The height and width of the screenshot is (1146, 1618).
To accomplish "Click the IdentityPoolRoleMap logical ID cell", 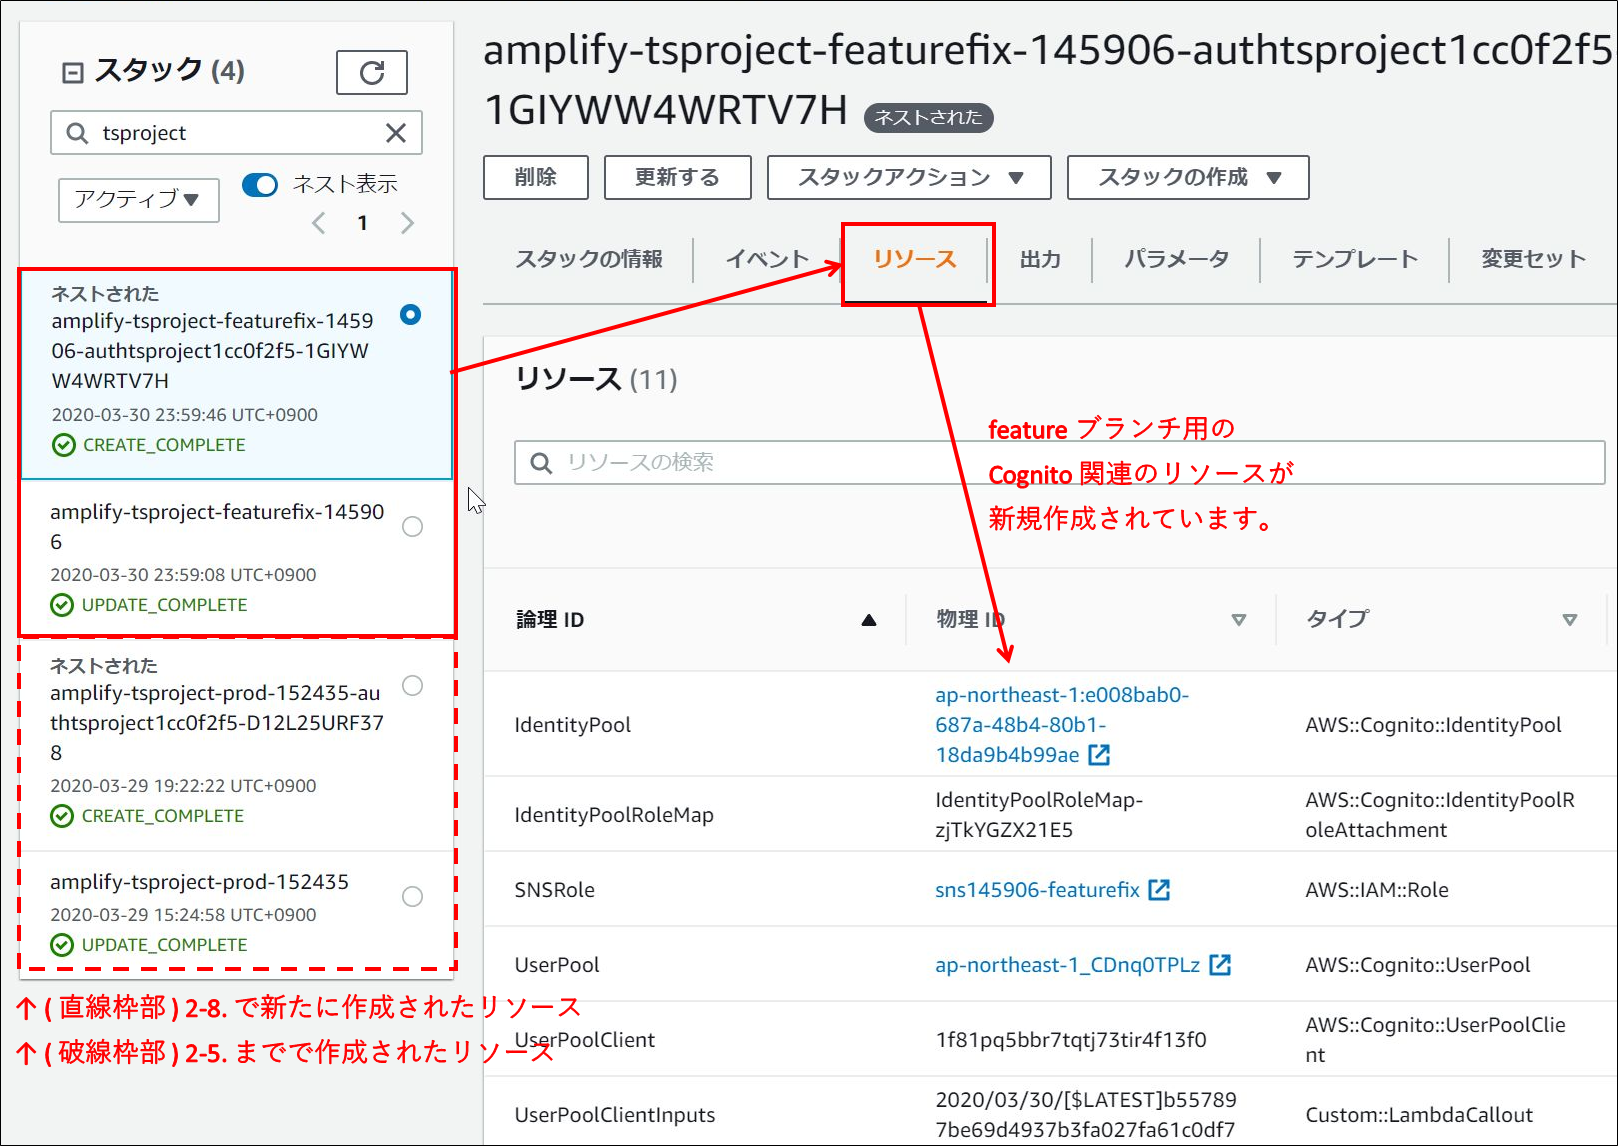I will 614,815.
